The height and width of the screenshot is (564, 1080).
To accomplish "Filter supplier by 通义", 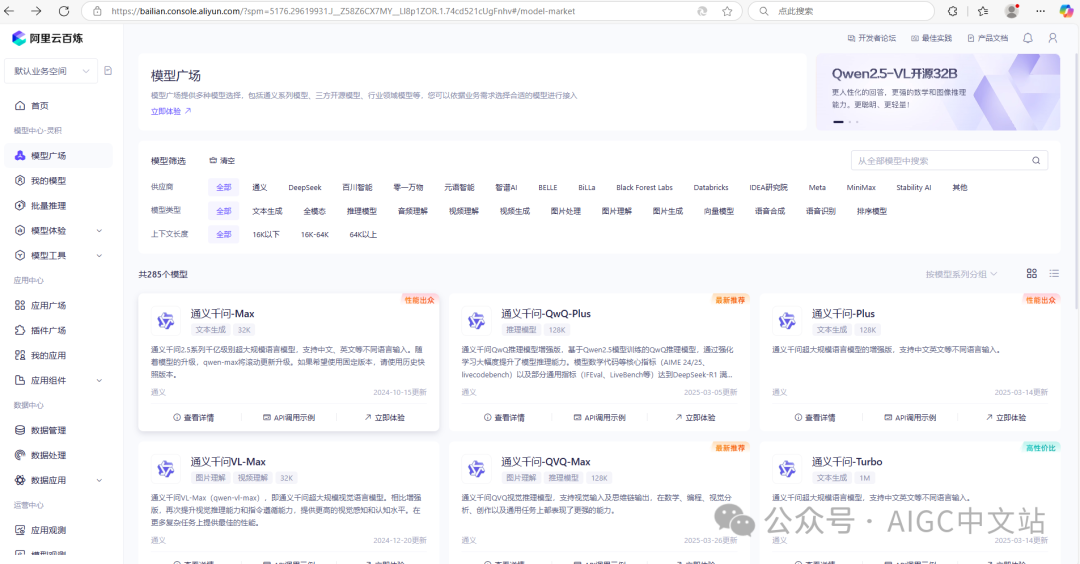I will [260, 187].
